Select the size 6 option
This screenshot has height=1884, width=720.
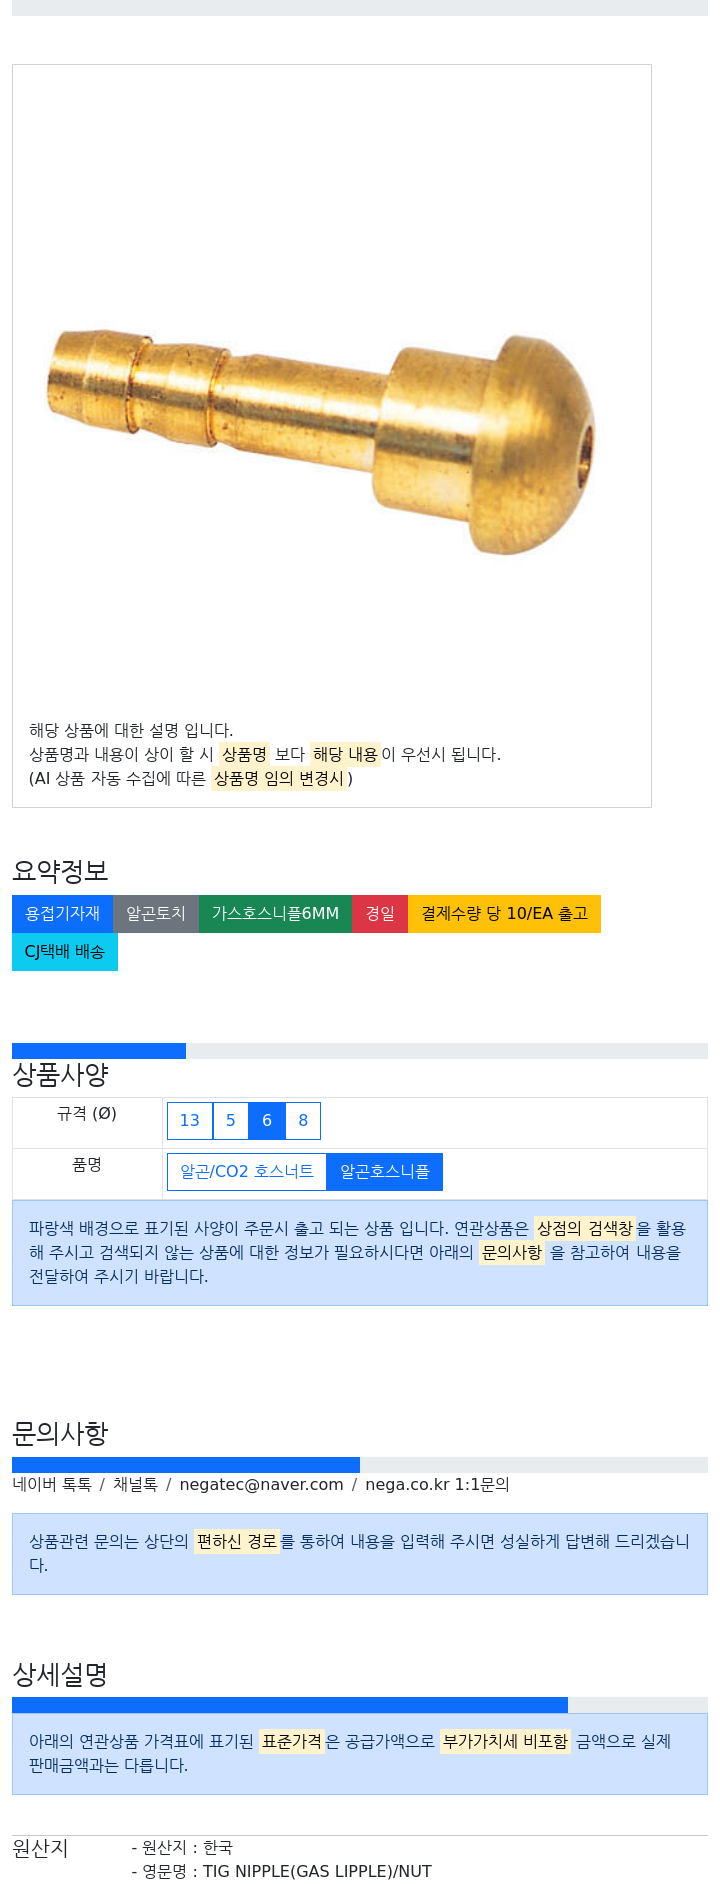[267, 1121]
